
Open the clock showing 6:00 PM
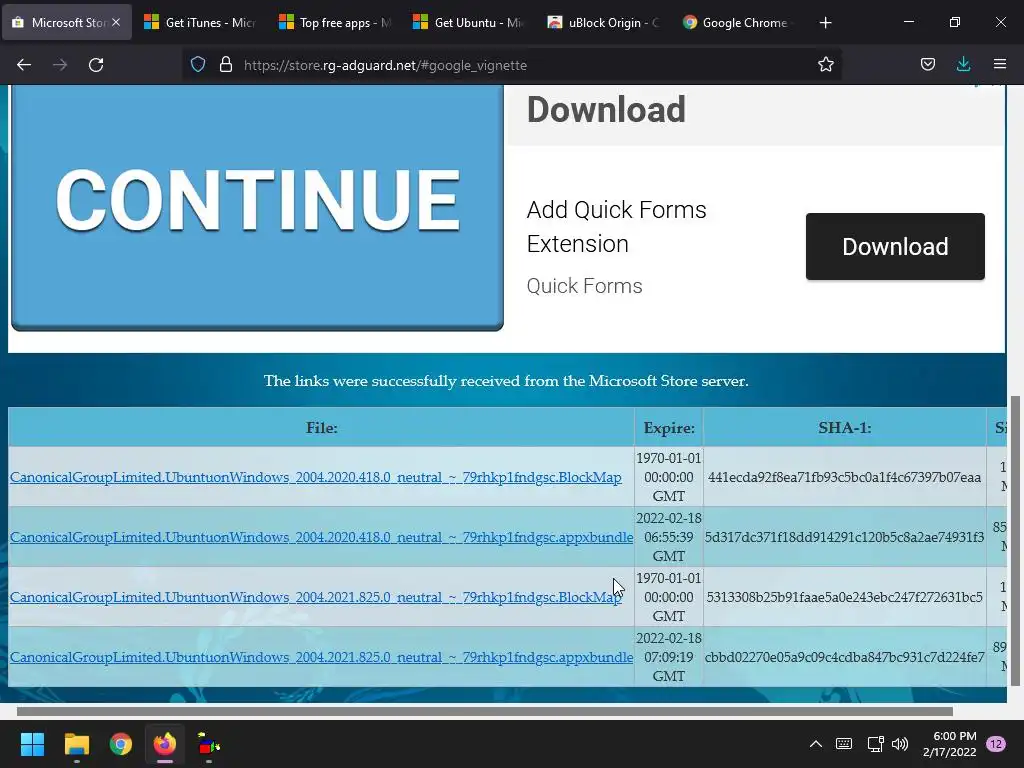click(950, 744)
